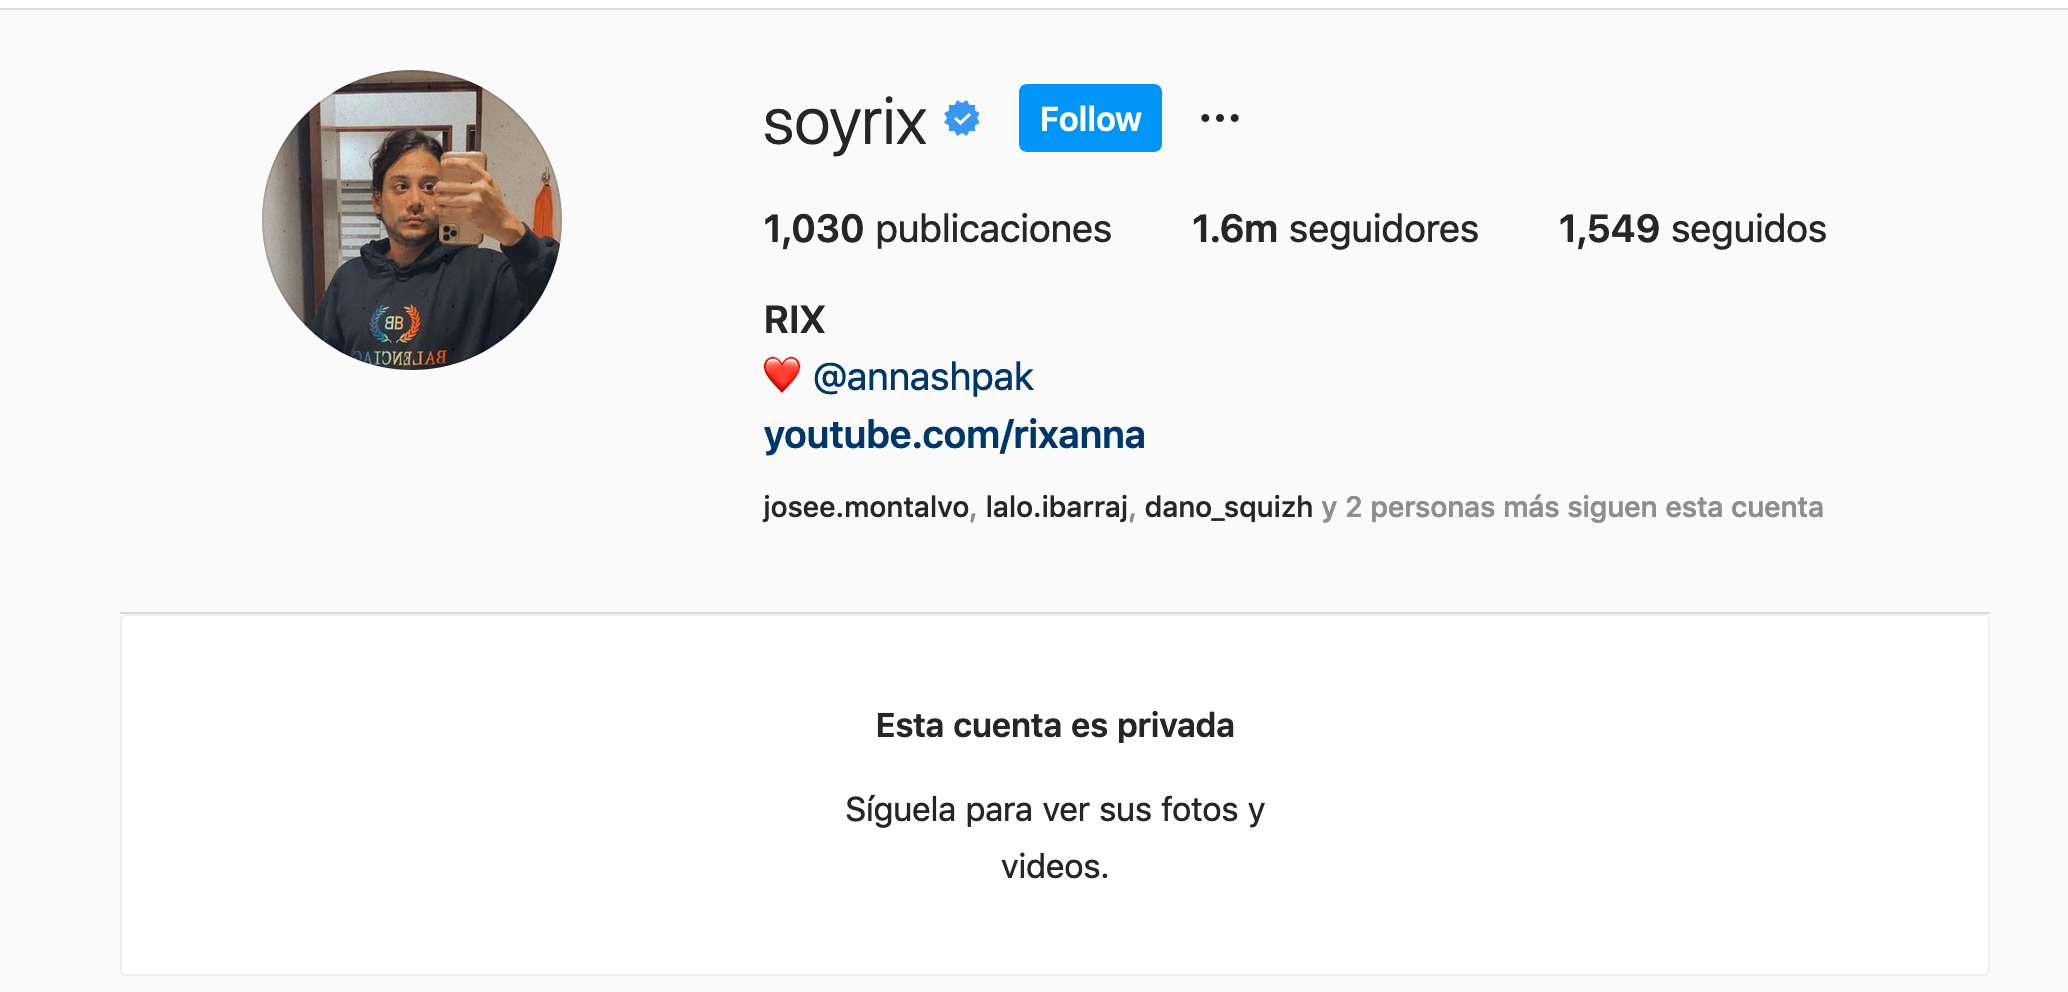Click the blue verified badge icon
2068x992 pixels.
(x=962, y=119)
